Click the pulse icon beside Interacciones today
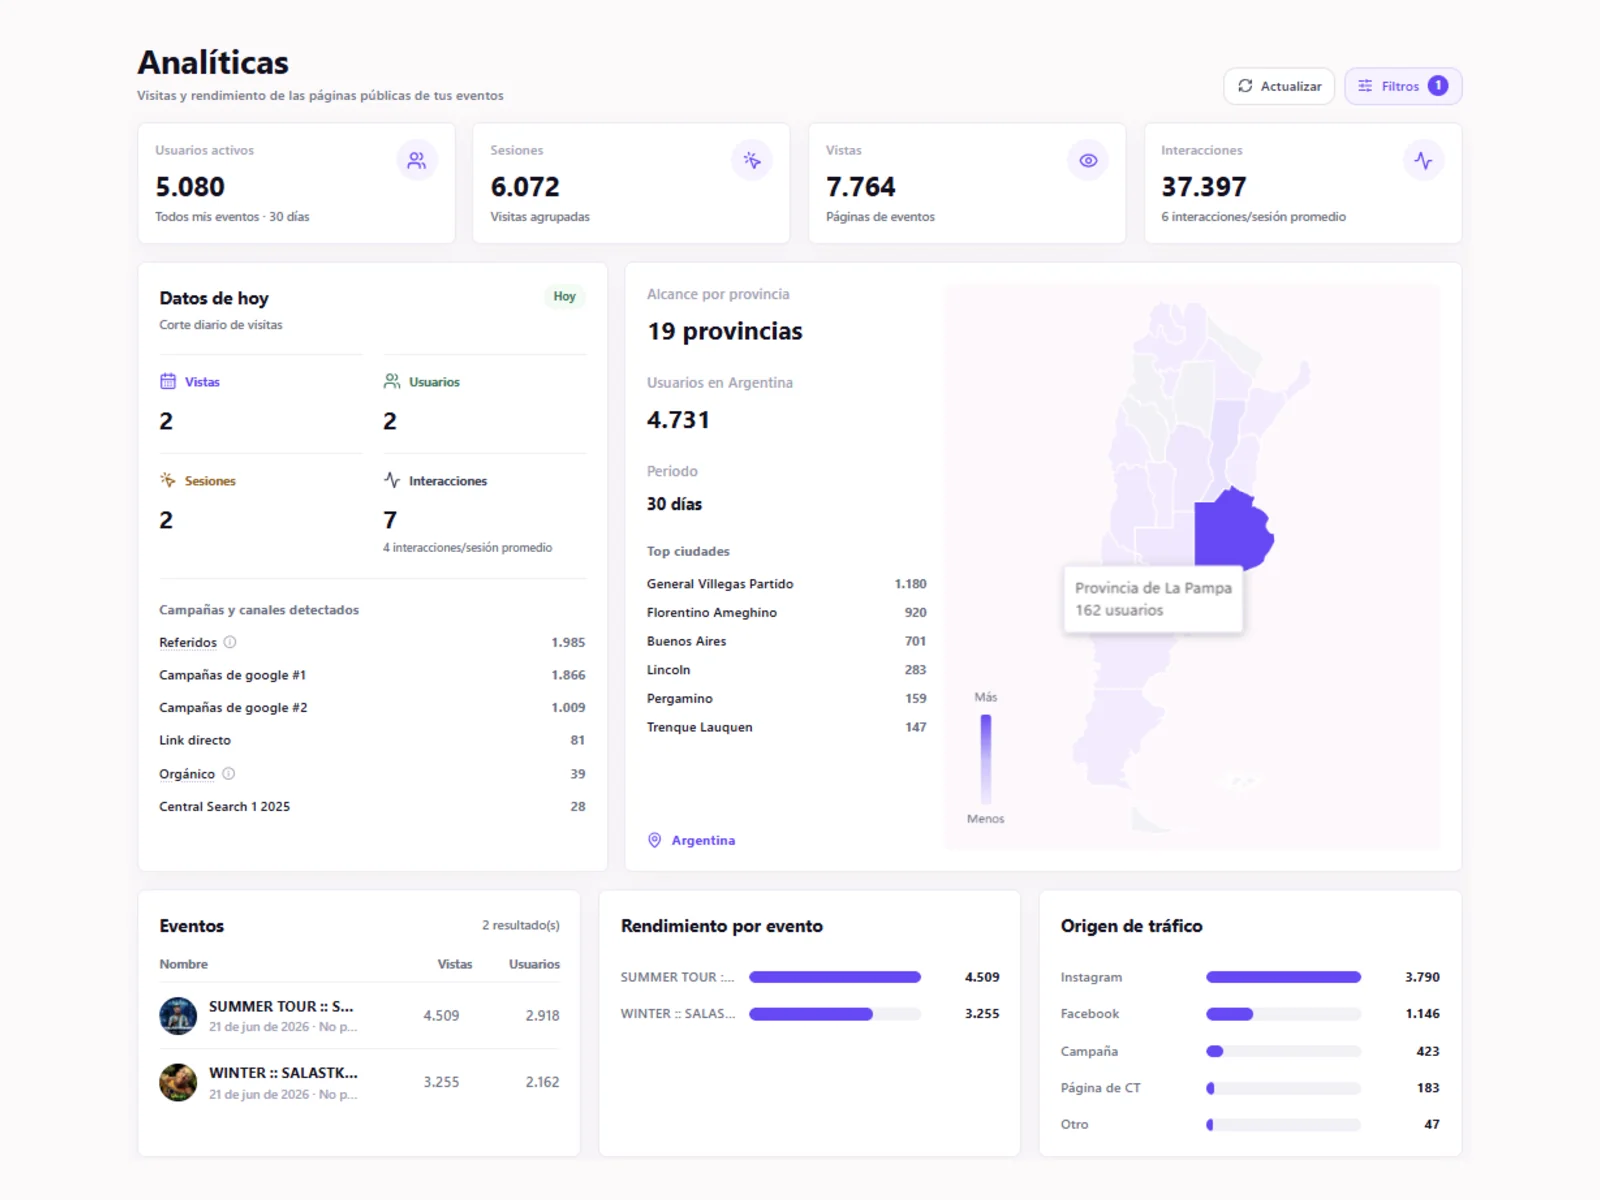 click(392, 480)
